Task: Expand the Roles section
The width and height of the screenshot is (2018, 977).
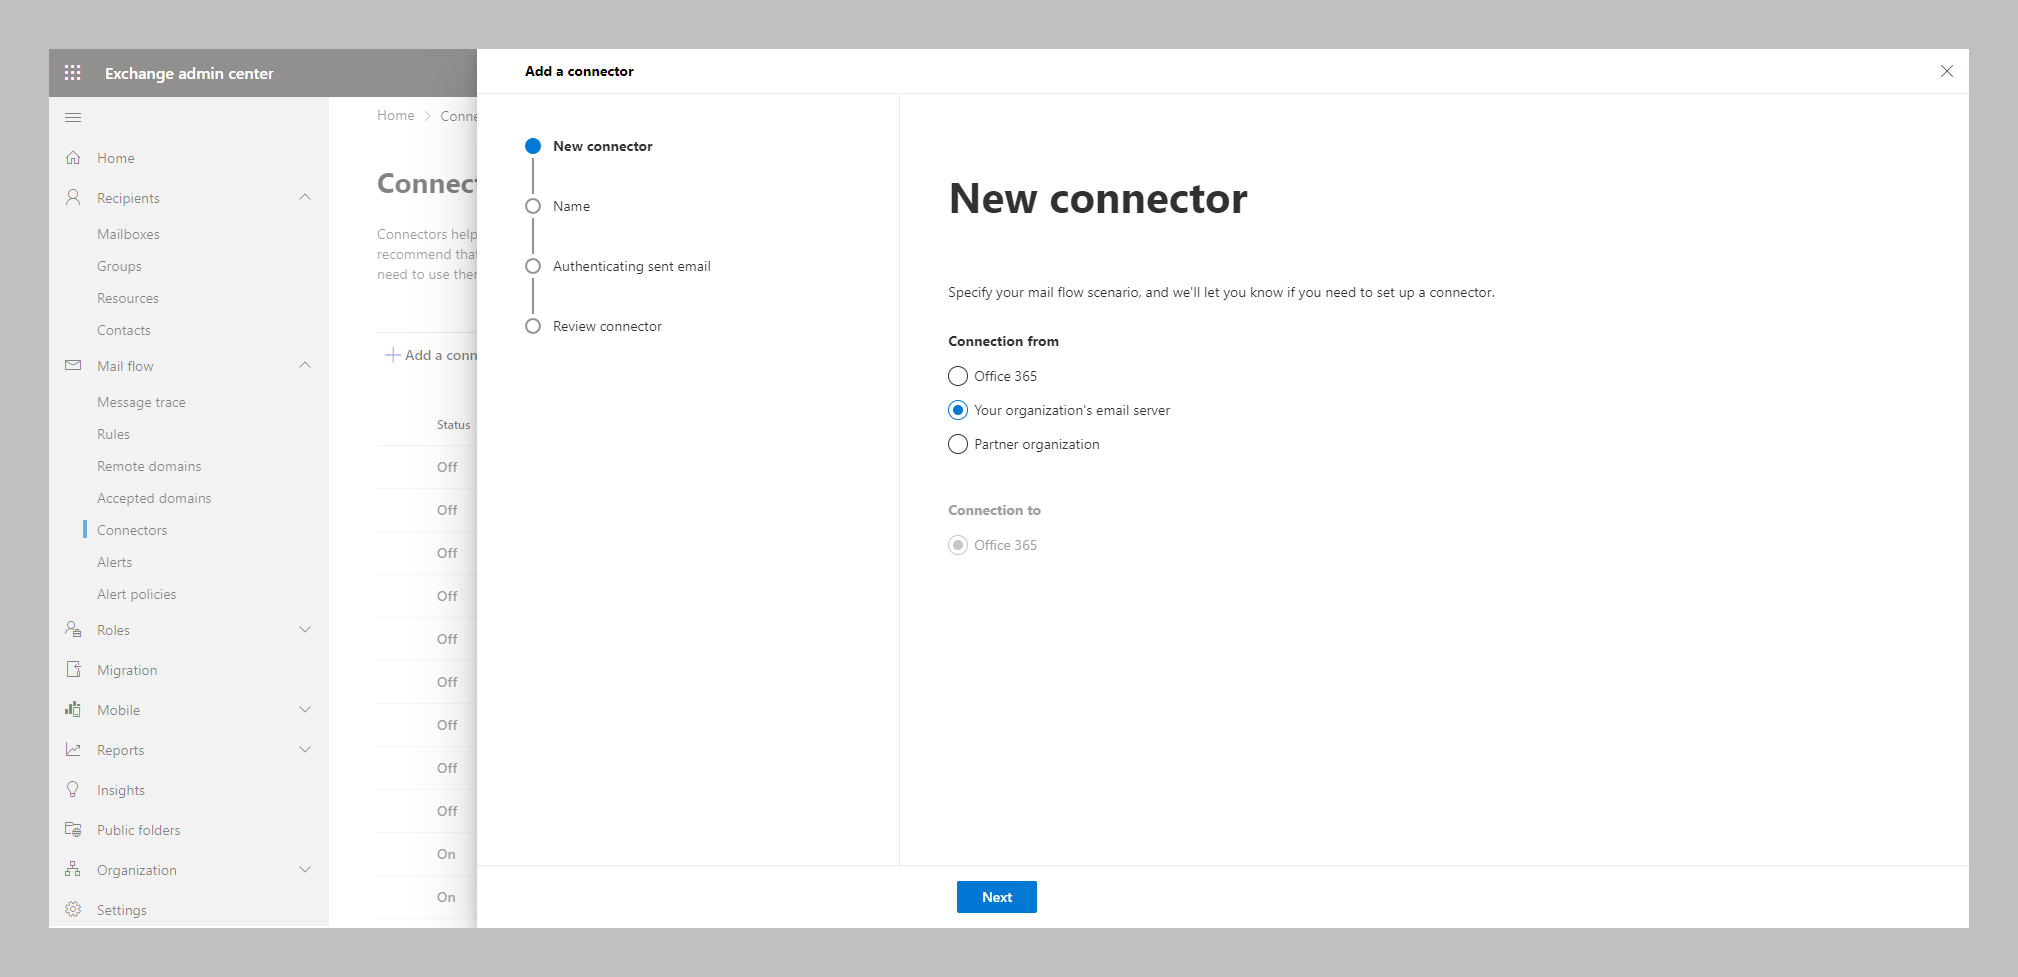Action: pyautogui.click(x=305, y=629)
